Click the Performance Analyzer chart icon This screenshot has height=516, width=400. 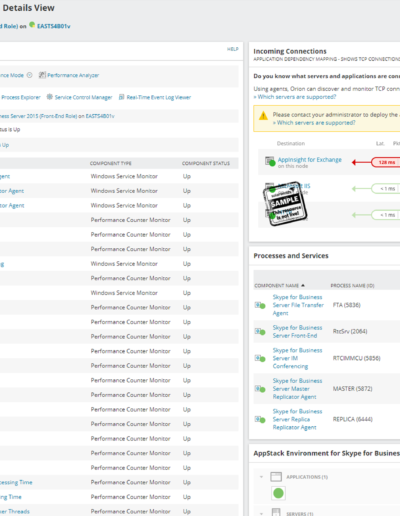pyautogui.click(x=42, y=75)
